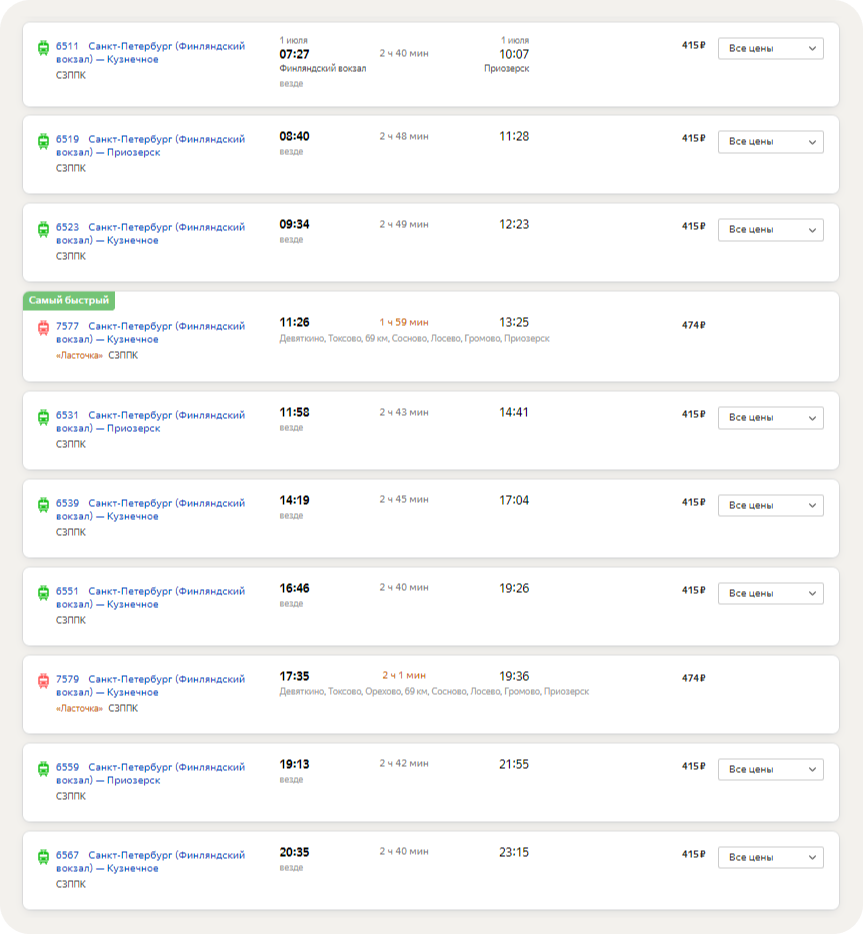863x934 pixels.
Task: Expand 'Все цены' for the 20:35 departure
Action: coord(770,857)
